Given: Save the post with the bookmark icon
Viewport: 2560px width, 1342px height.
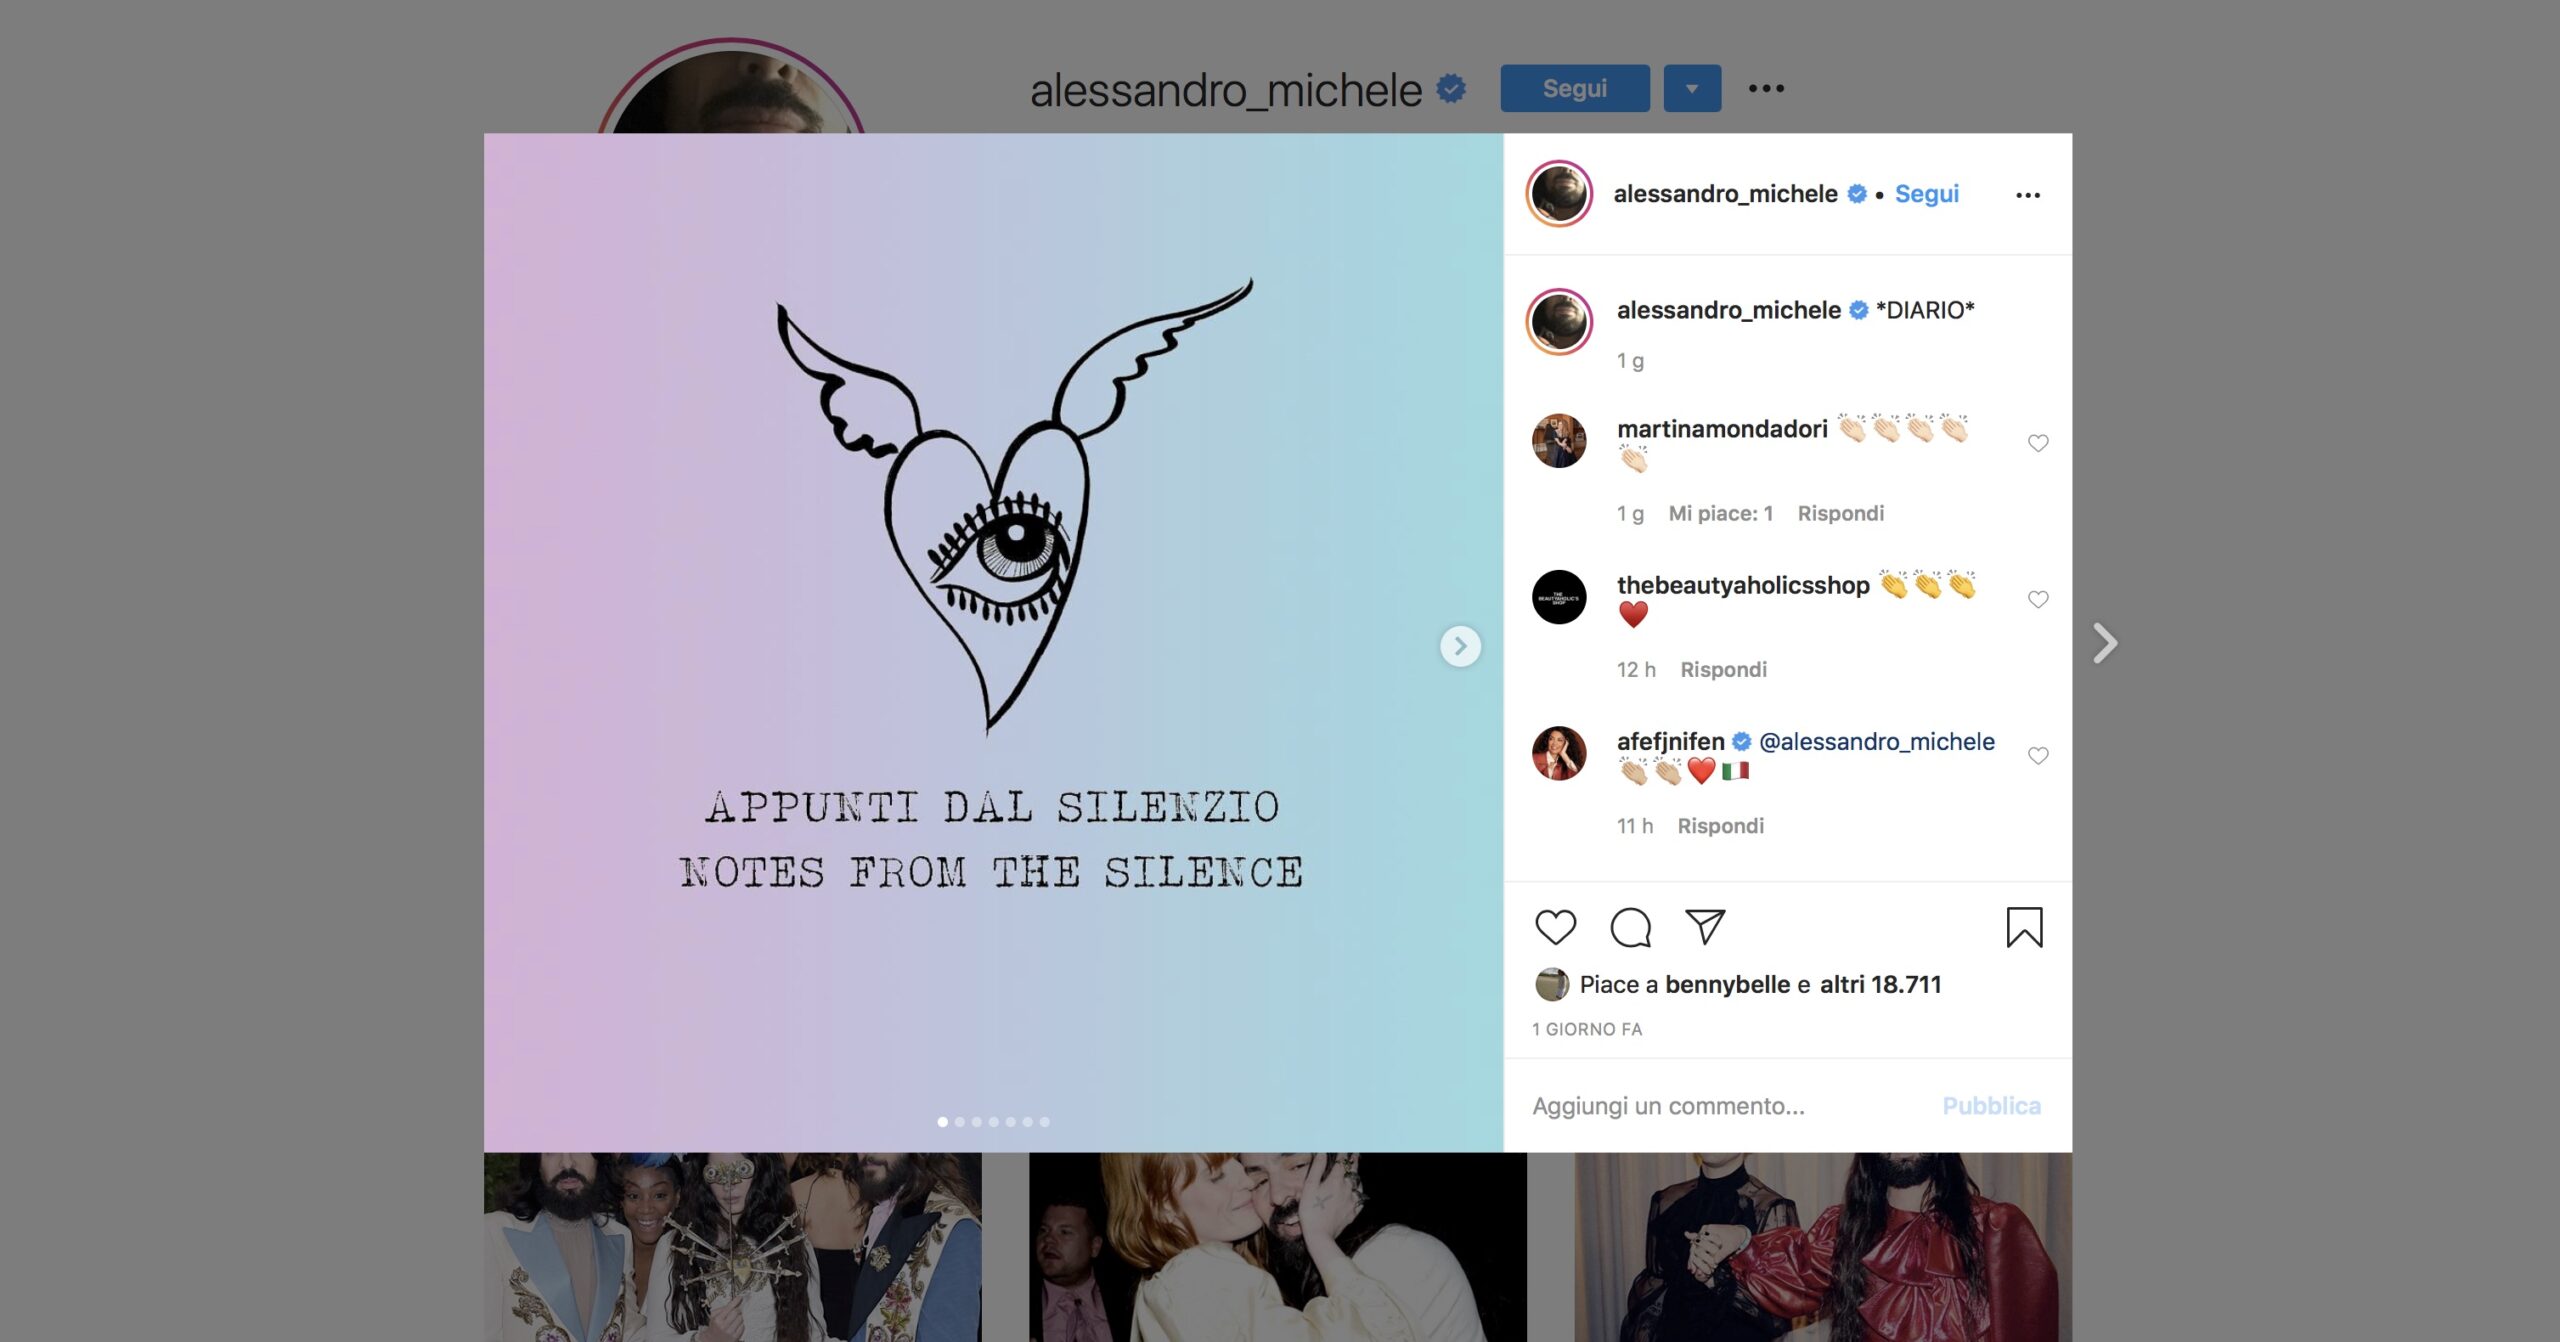Looking at the screenshot, I should click(x=2024, y=927).
